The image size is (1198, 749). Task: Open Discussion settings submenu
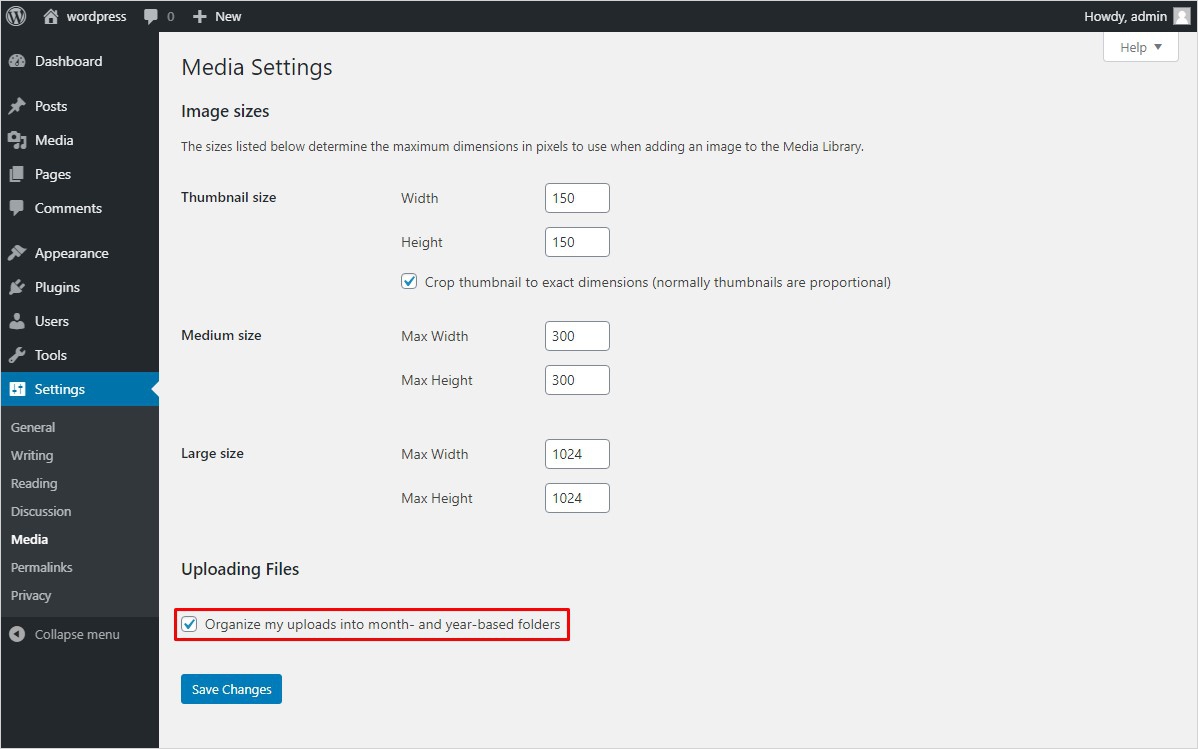click(41, 511)
